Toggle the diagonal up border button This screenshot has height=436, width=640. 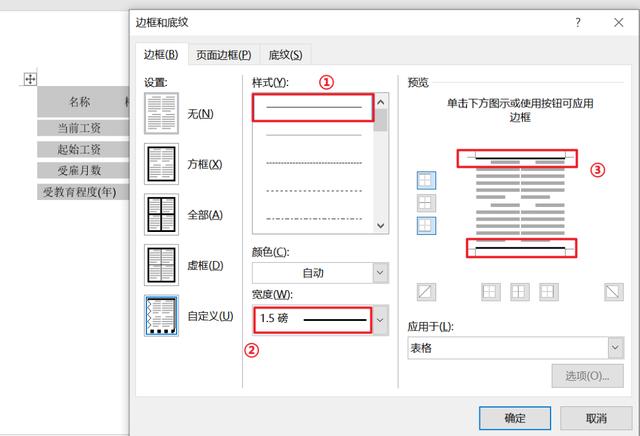pyautogui.click(x=426, y=292)
